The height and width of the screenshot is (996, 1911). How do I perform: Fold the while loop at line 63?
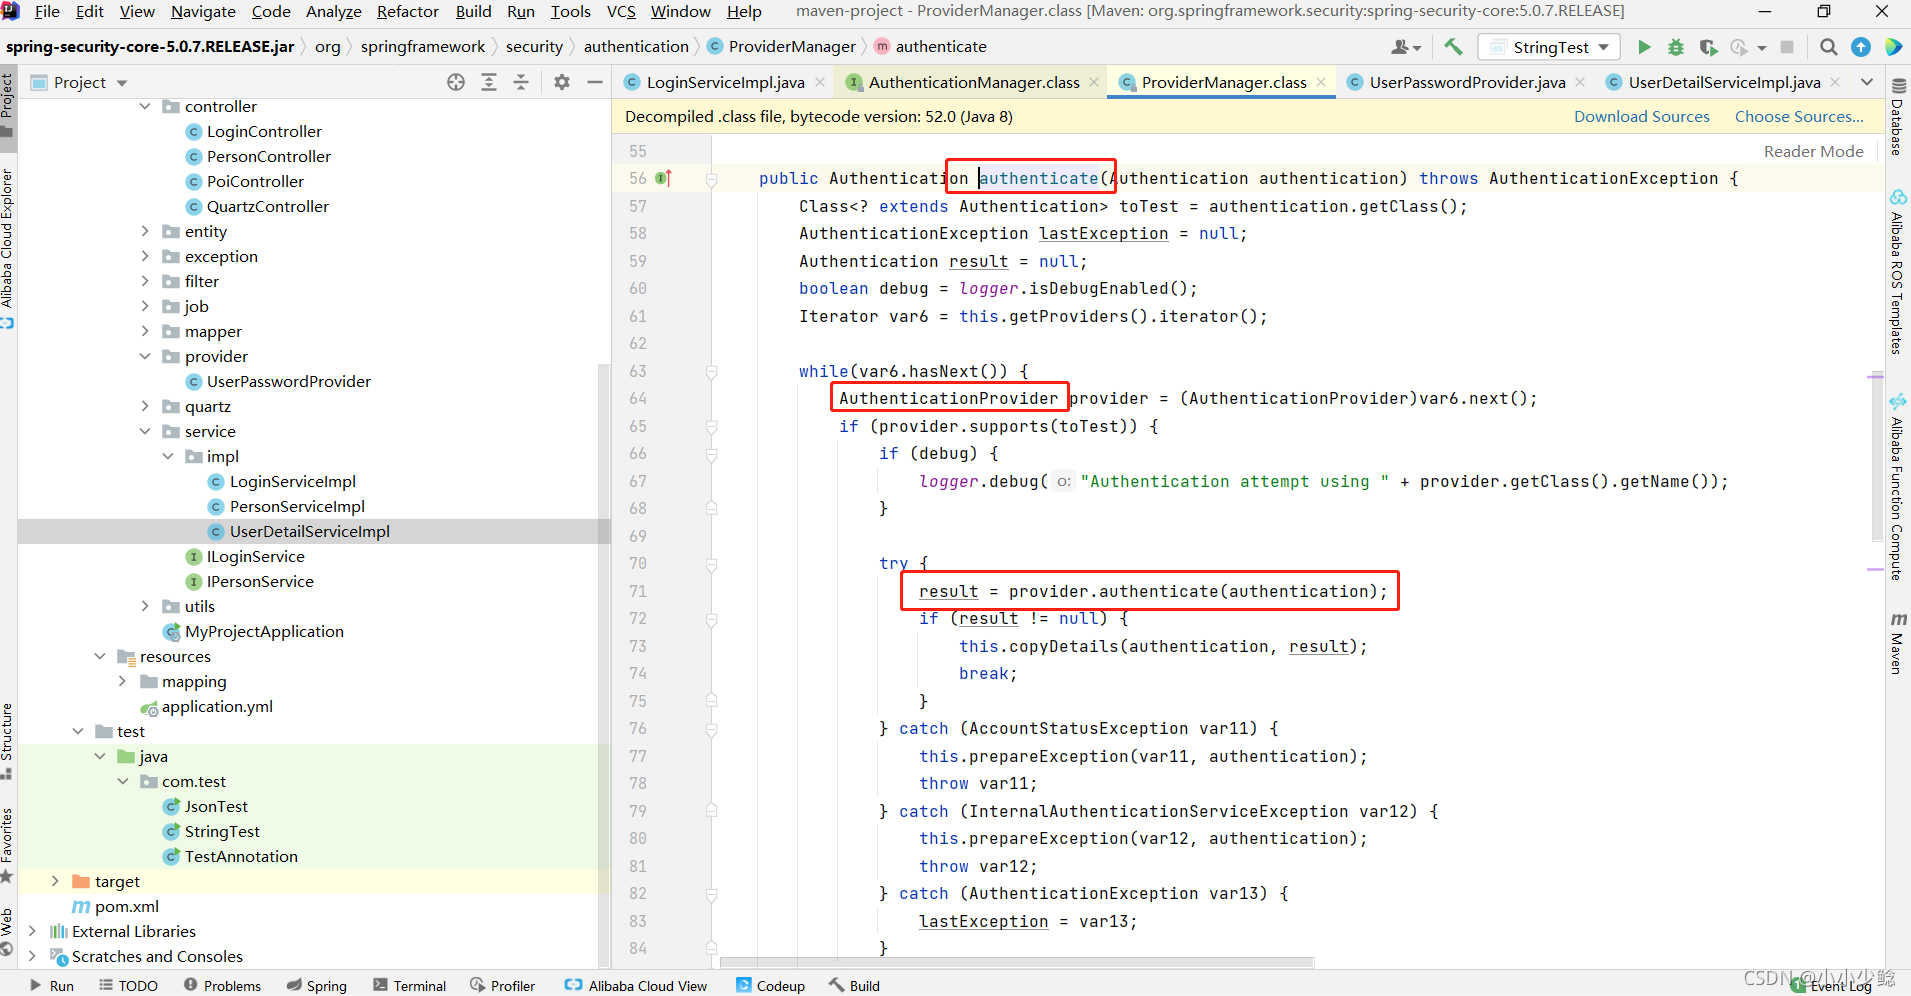[x=712, y=372]
